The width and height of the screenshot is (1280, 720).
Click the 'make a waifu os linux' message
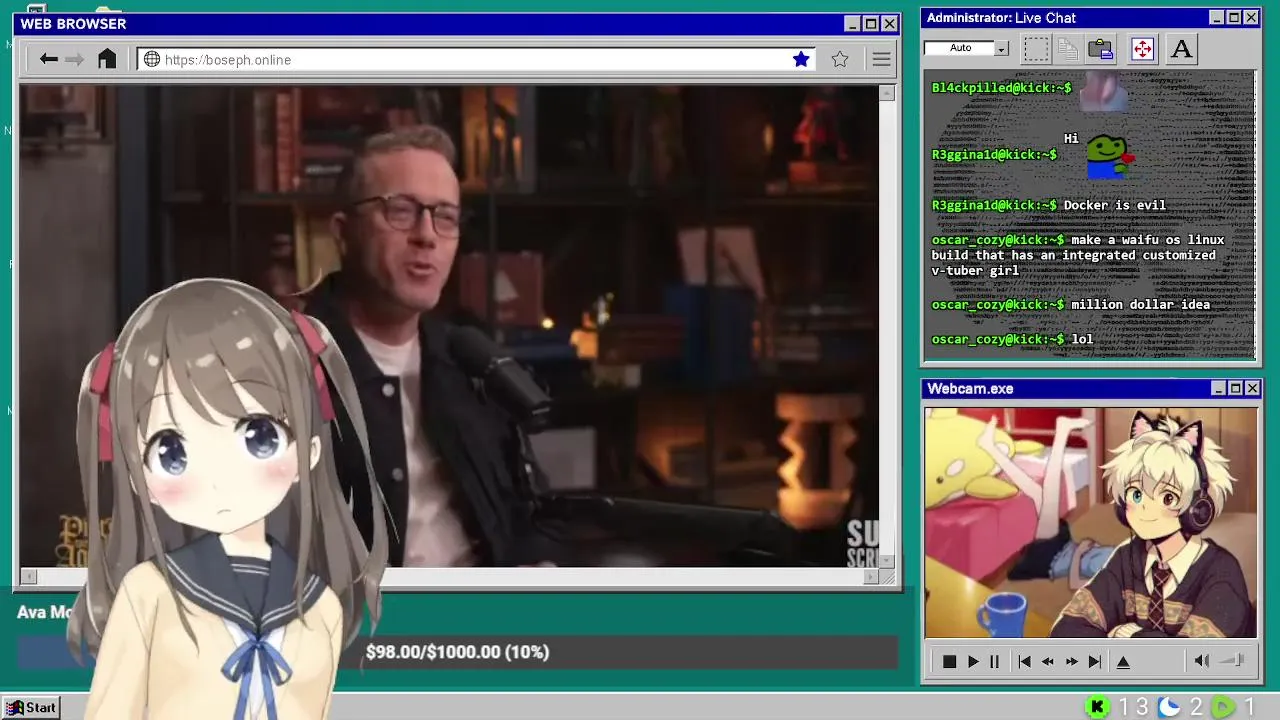pos(1077,255)
